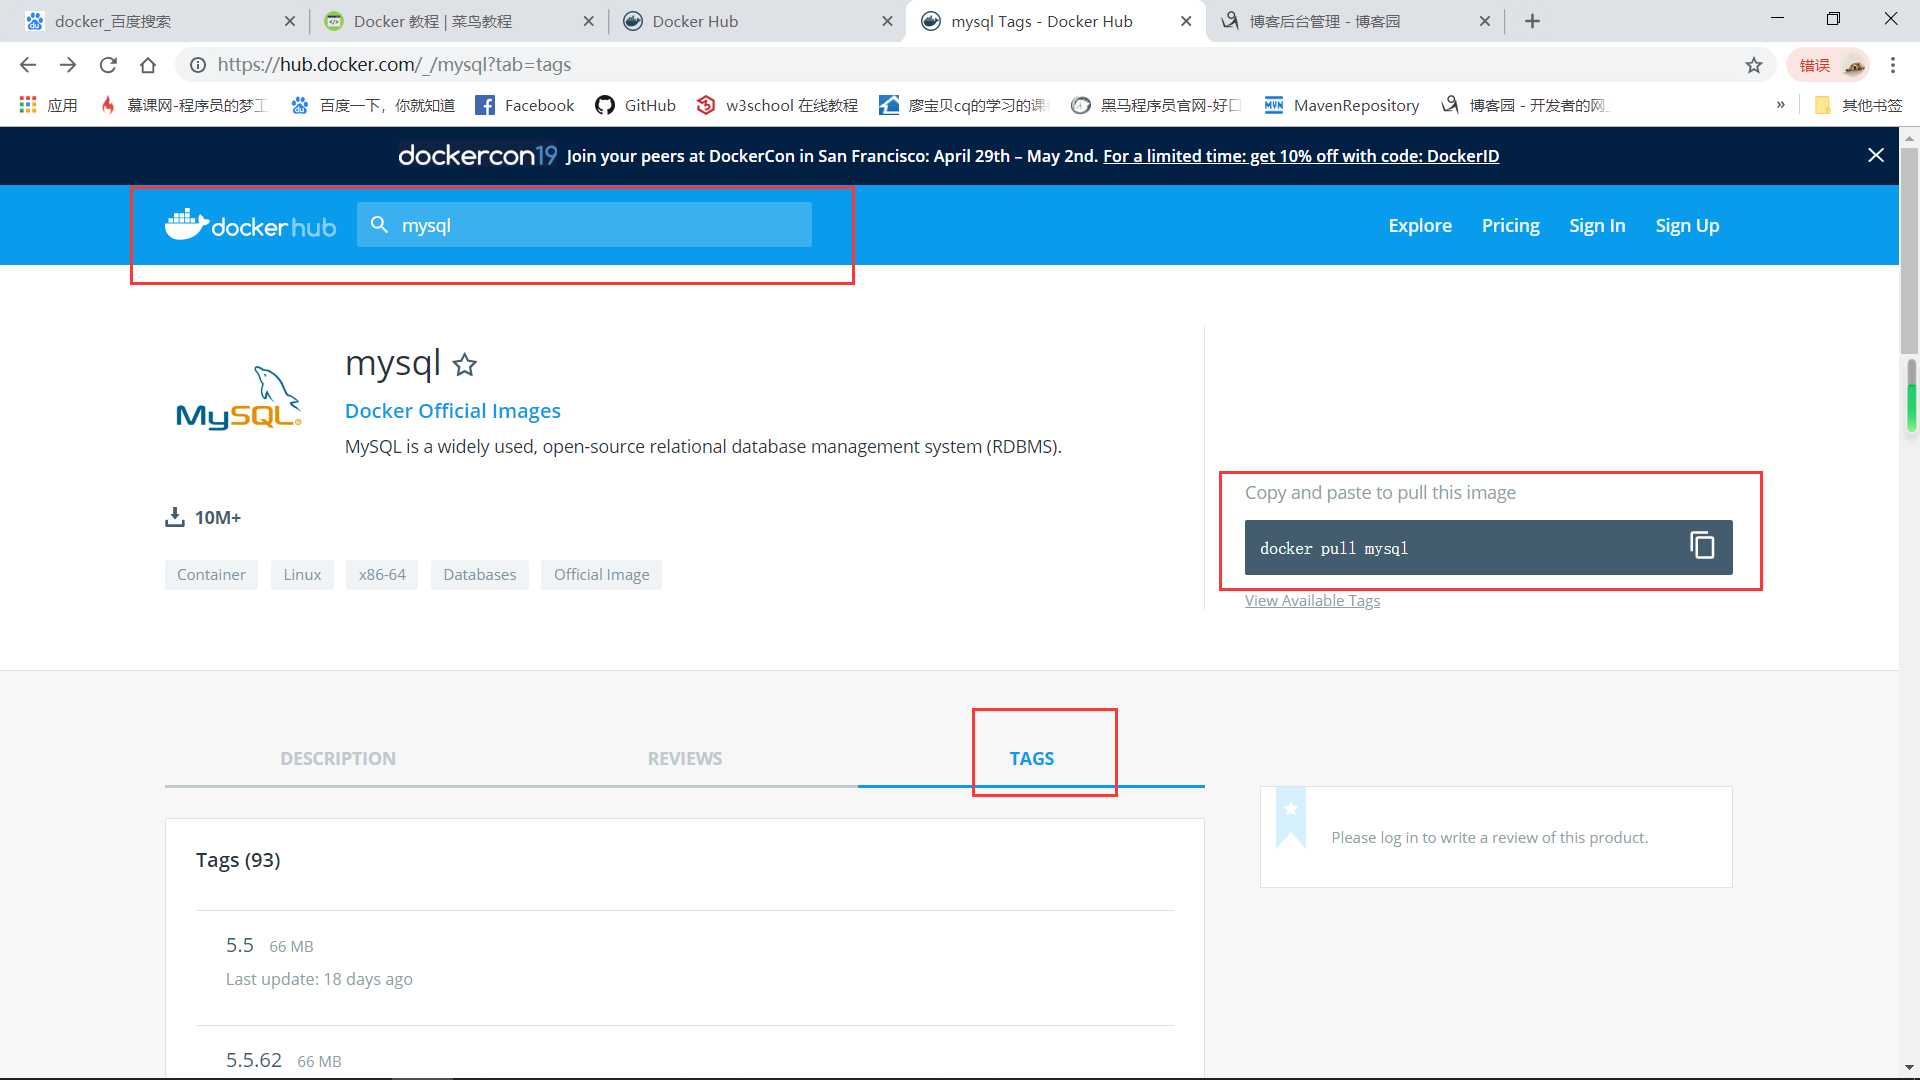Screen dimensions: 1920x1080
Task: Open the GitHub bookmark
Action: 636,105
